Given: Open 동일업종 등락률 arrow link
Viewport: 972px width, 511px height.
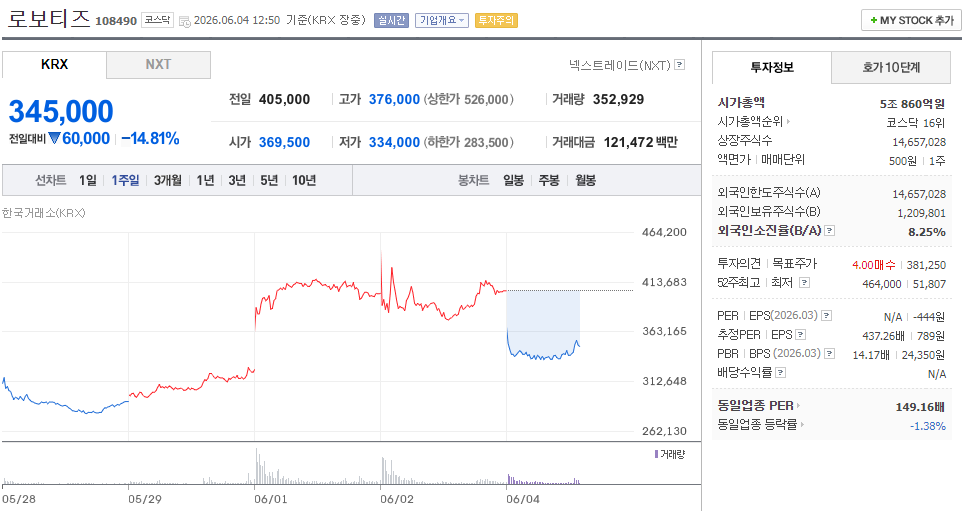Looking at the screenshot, I should 802,425.
